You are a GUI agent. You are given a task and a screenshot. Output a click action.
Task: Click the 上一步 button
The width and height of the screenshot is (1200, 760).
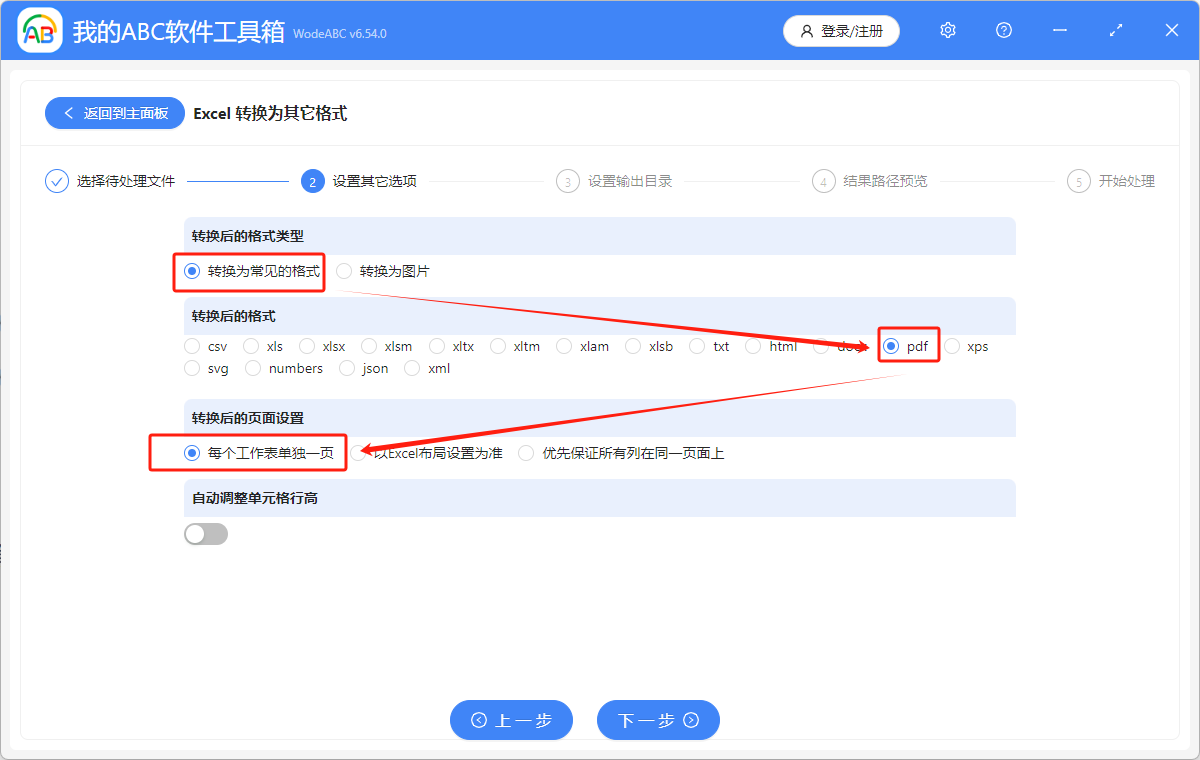(x=511, y=720)
